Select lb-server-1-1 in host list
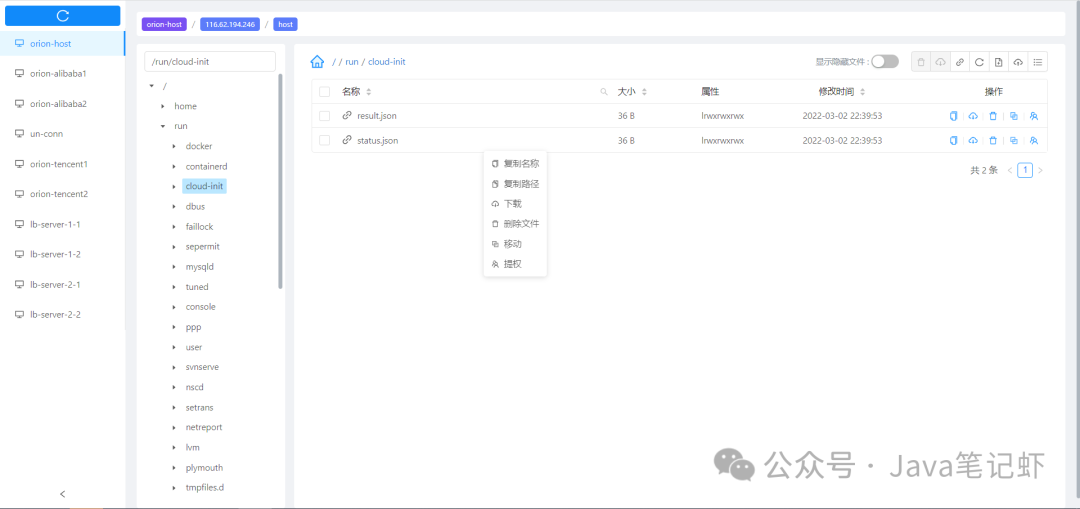The height and width of the screenshot is (509, 1080). click(x=63, y=224)
